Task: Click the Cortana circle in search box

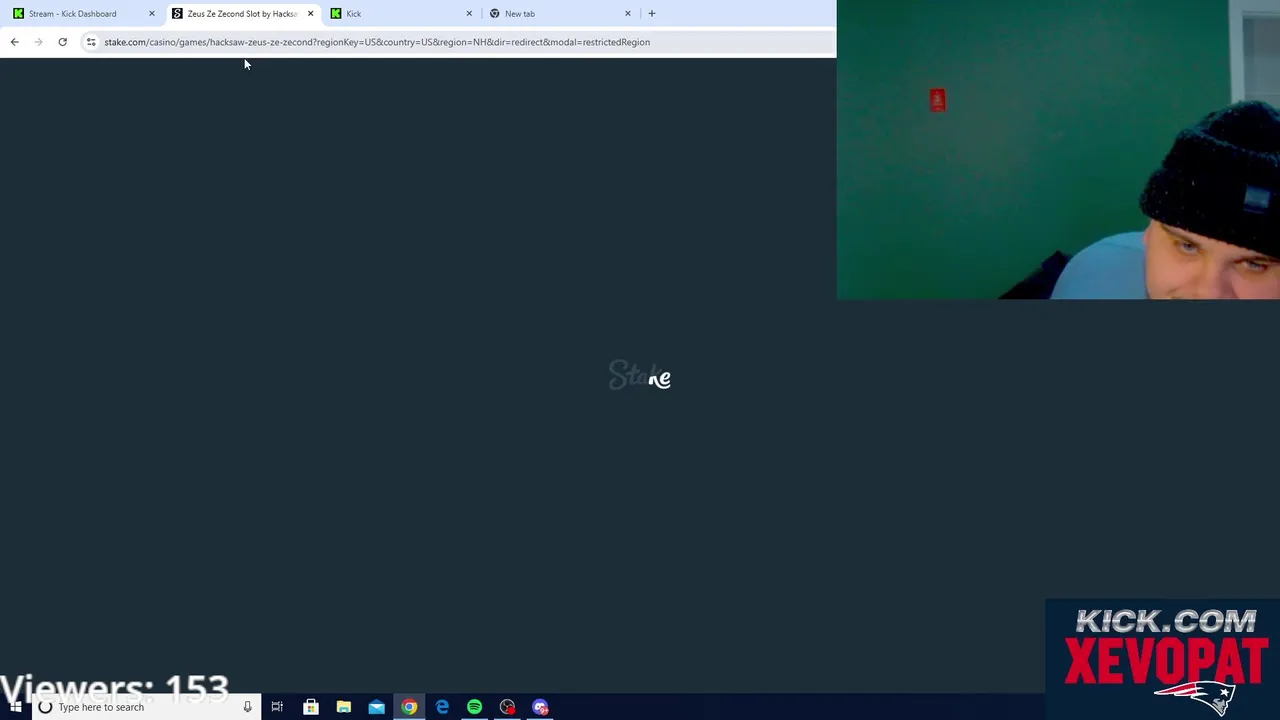Action: [x=45, y=707]
